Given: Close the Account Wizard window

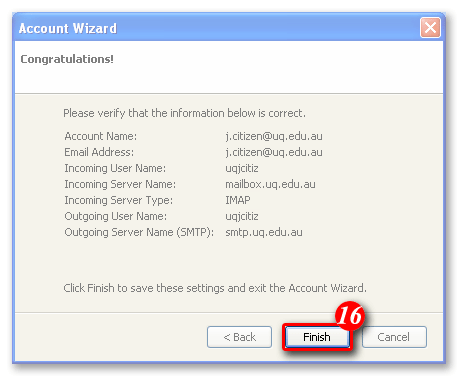Looking at the screenshot, I should click(430, 27).
